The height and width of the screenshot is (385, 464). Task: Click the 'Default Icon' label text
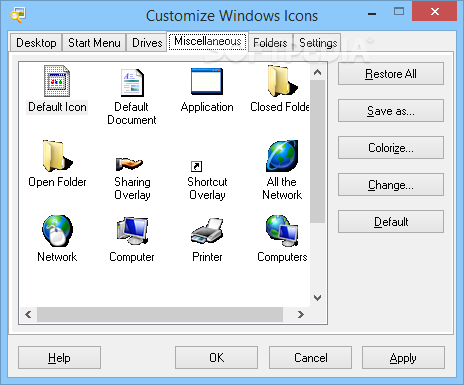57,107
